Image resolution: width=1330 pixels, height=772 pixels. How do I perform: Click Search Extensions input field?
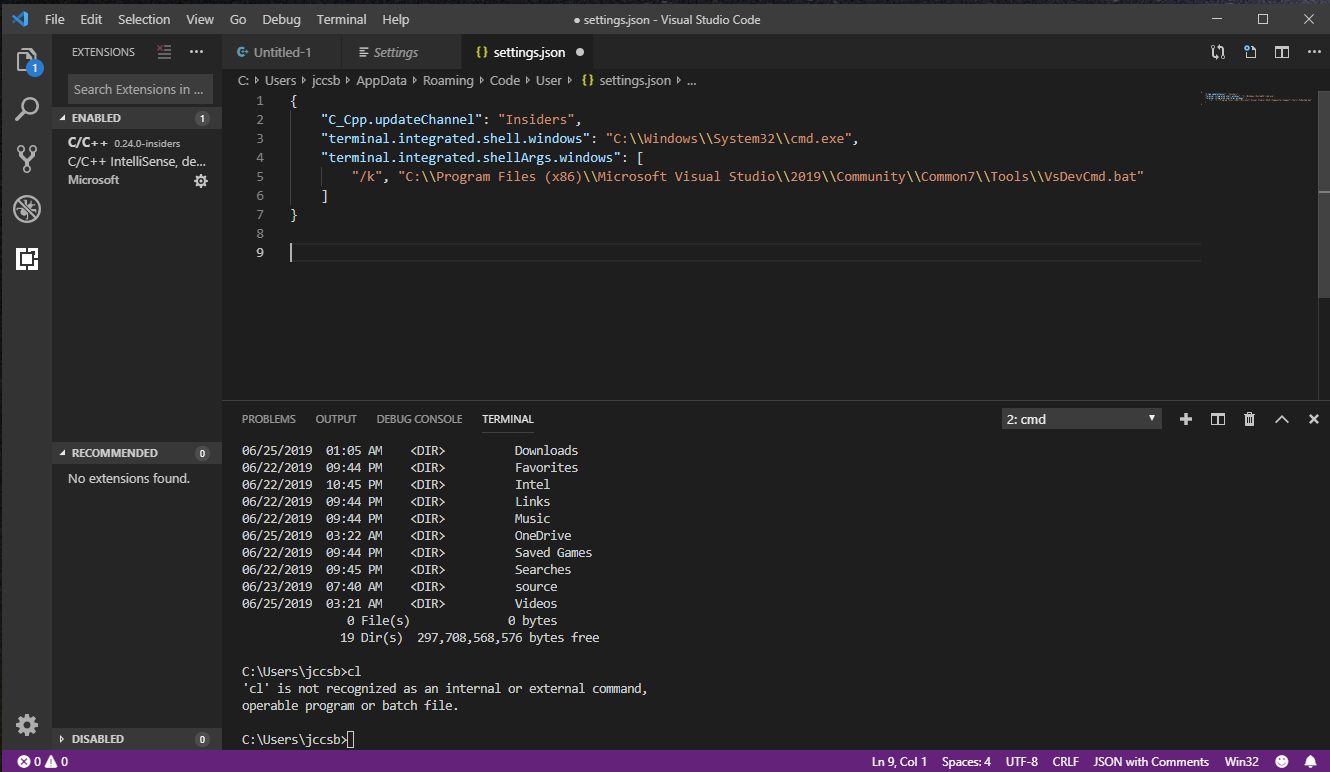click(140, 89)
